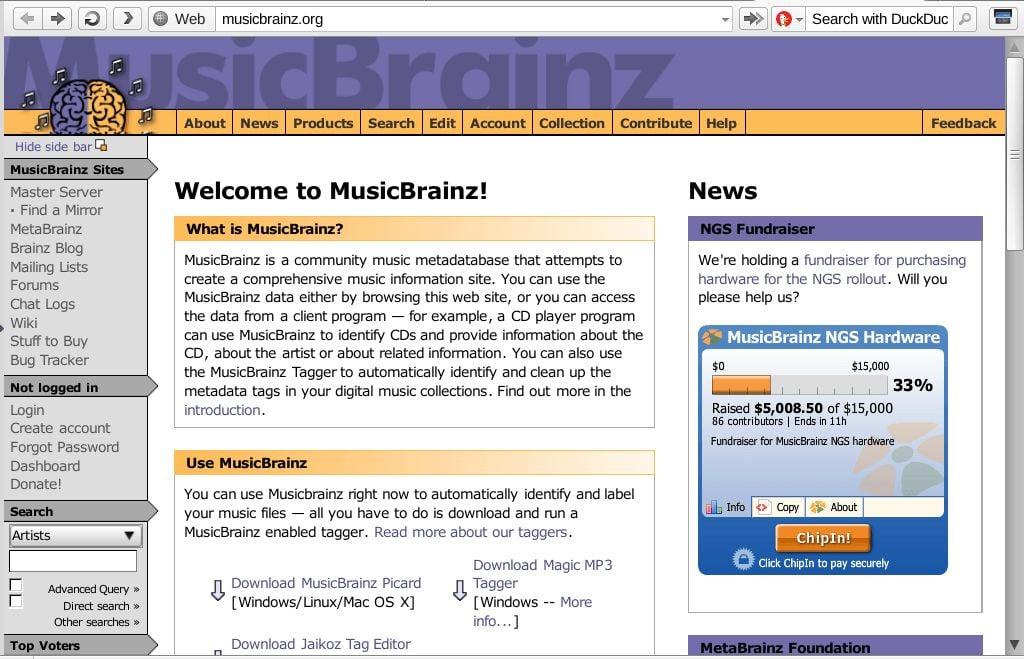
Task: Open the Brainz Blog link
Action: pyautogui.click(x=46, y=248)
